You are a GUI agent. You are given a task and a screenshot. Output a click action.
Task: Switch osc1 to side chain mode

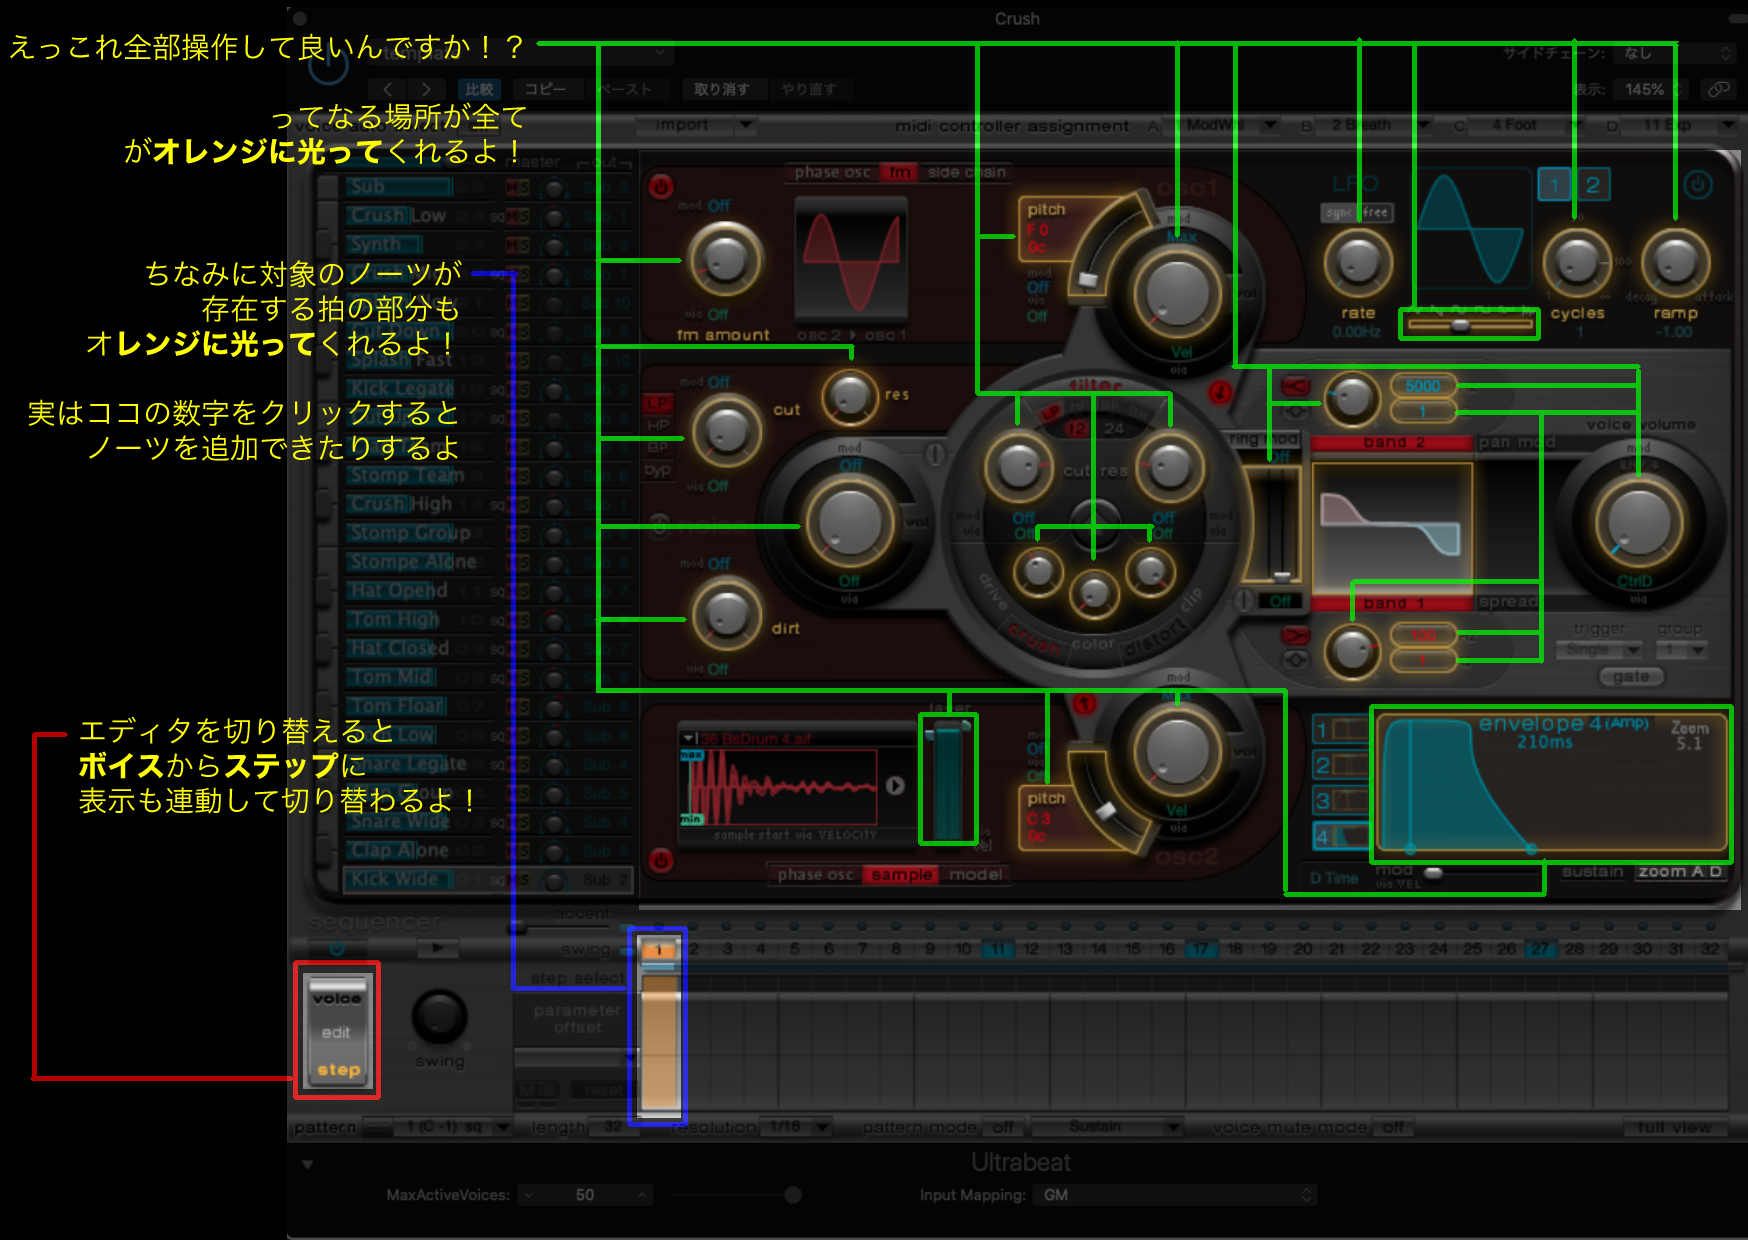pos(966,172)
